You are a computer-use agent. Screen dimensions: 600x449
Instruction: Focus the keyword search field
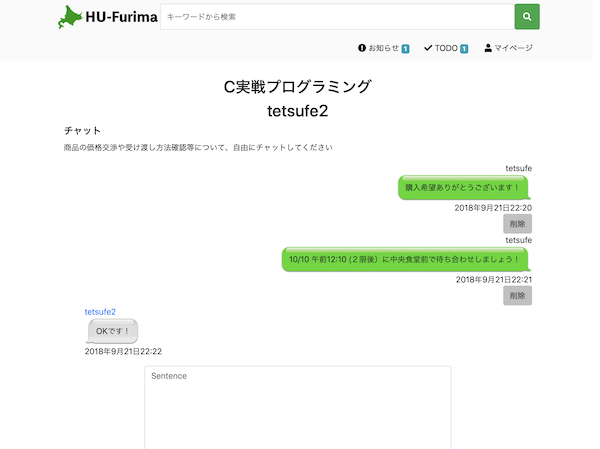337,16
